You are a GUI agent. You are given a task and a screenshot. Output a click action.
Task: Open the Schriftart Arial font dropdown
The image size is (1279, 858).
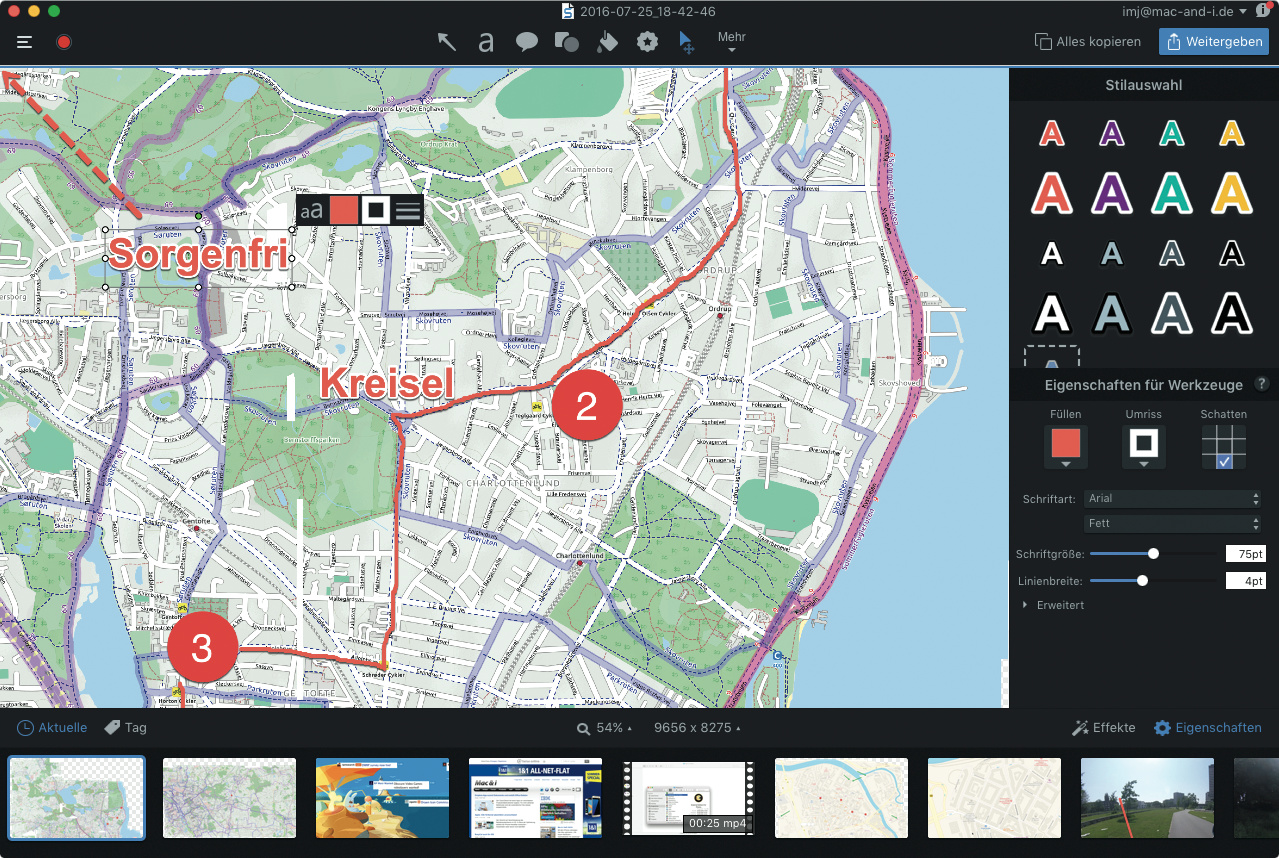(1171, 498)
